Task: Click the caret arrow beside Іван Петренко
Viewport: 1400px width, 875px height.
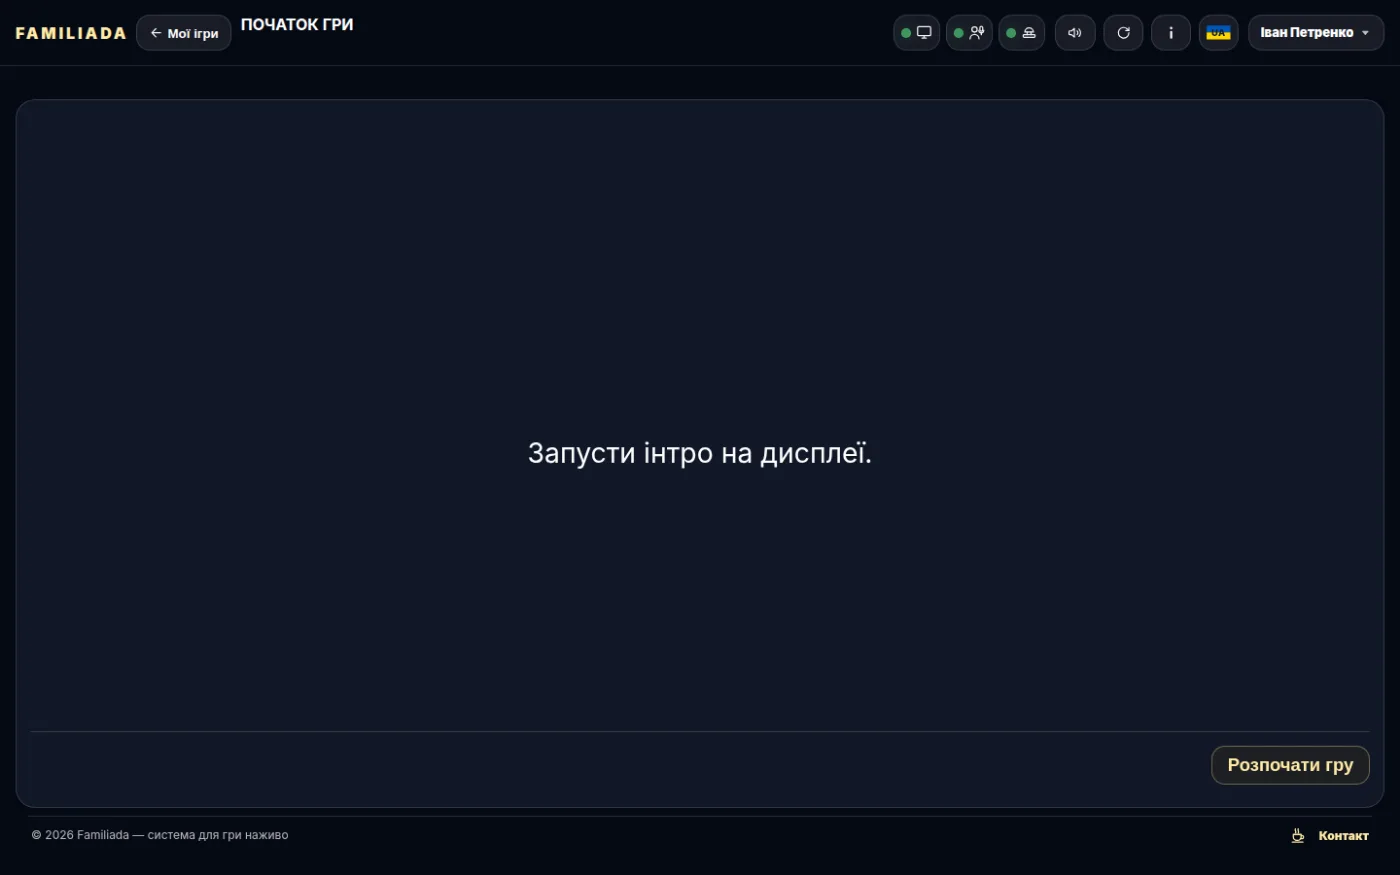Action: [x=1366, y=33]
